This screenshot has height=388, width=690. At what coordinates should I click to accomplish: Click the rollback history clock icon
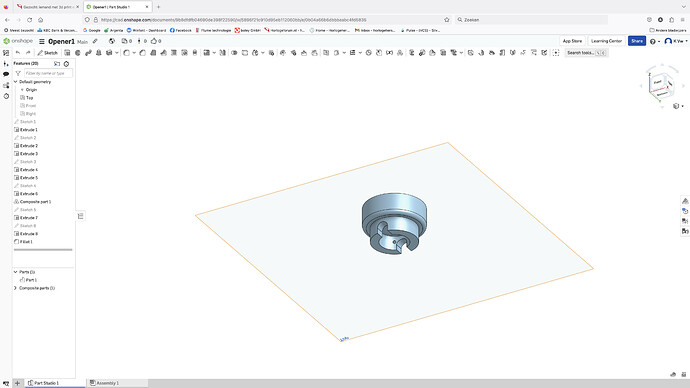(x=66, y=64)
